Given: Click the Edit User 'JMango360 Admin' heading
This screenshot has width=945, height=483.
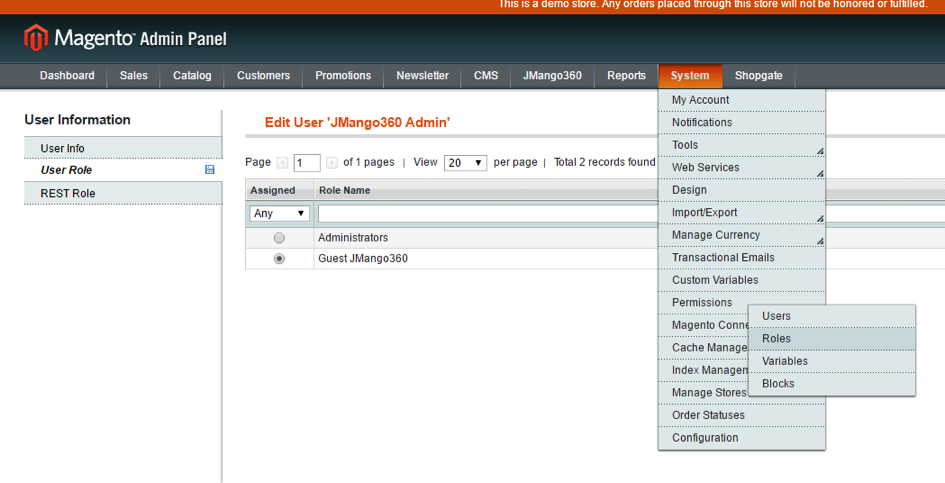Looking at the screenshot, I should pyautogui.click(x=357, y=122).
